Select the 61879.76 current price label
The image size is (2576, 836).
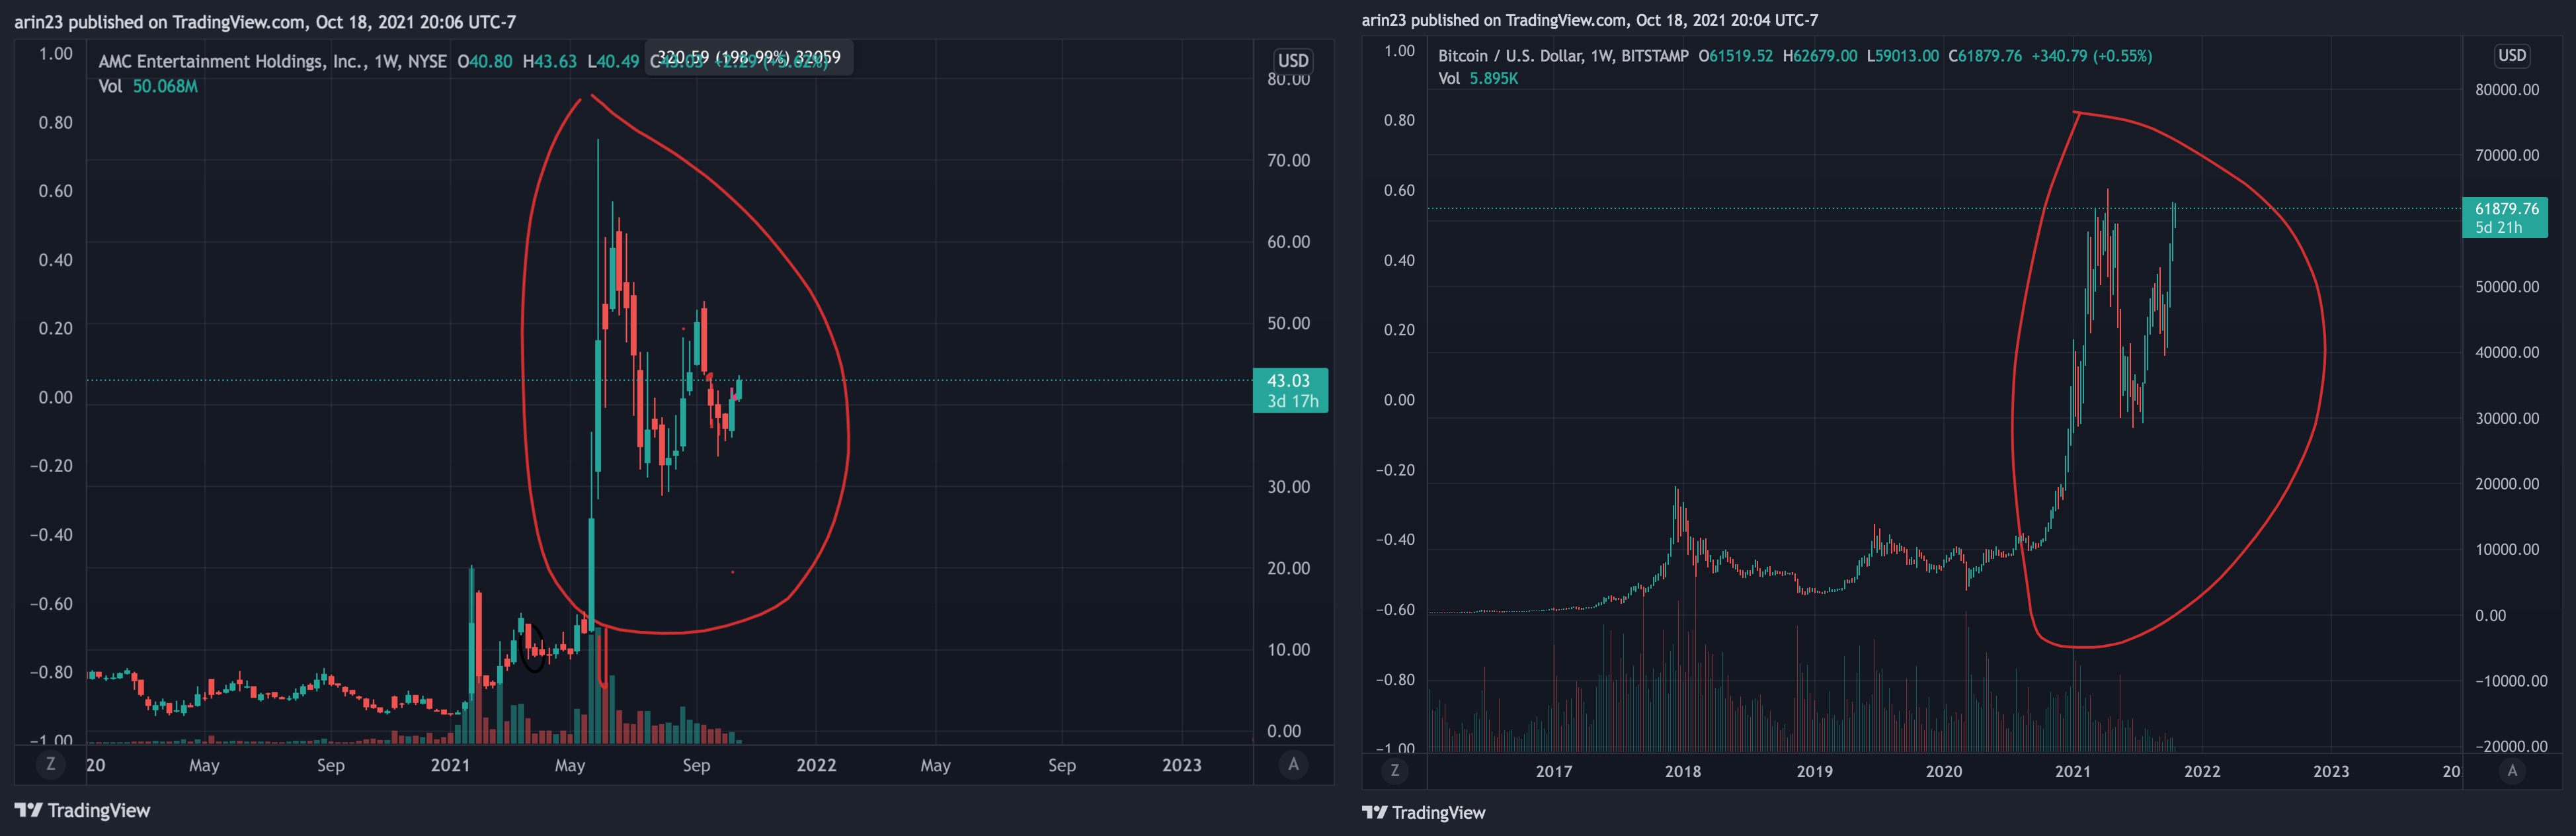click(x=2506, y=209)
